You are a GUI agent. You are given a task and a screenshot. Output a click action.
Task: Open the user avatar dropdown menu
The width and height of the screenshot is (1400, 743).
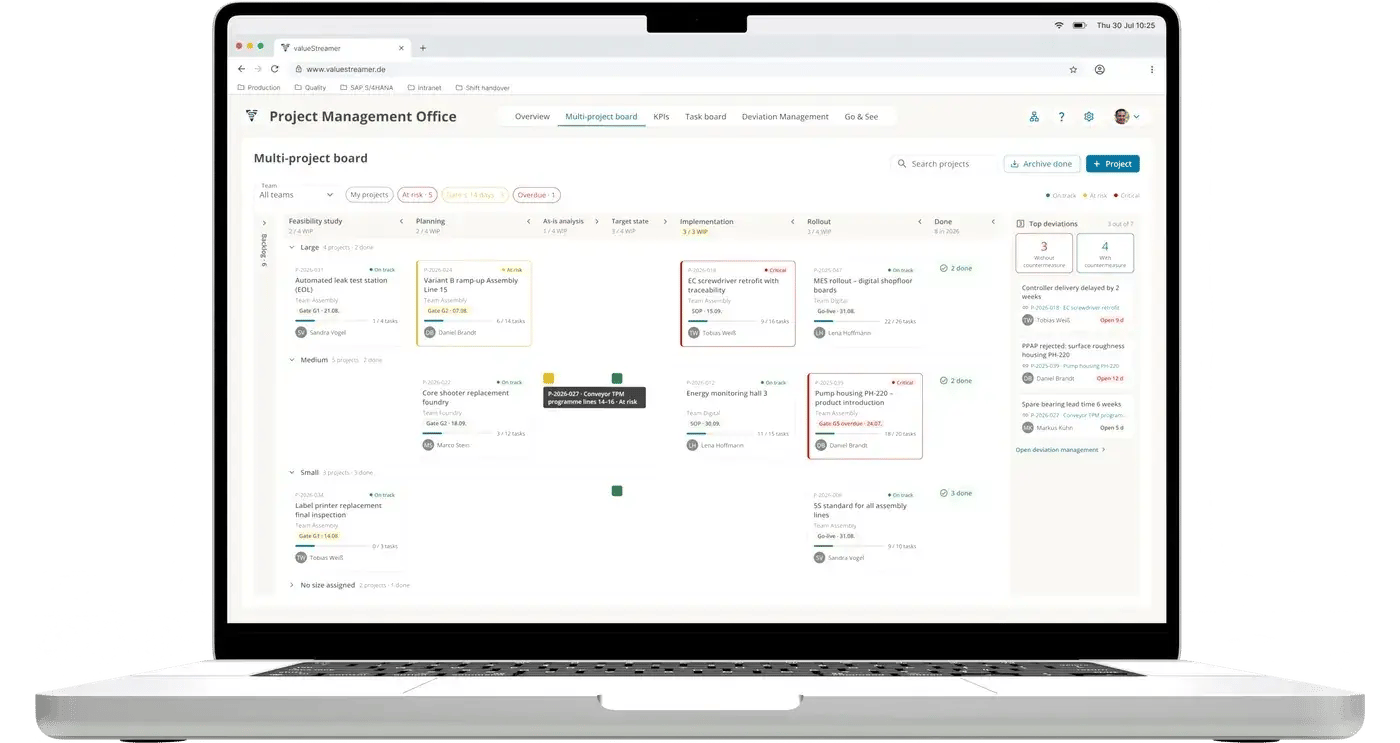pyautogui.click(x=1127, y=117)
